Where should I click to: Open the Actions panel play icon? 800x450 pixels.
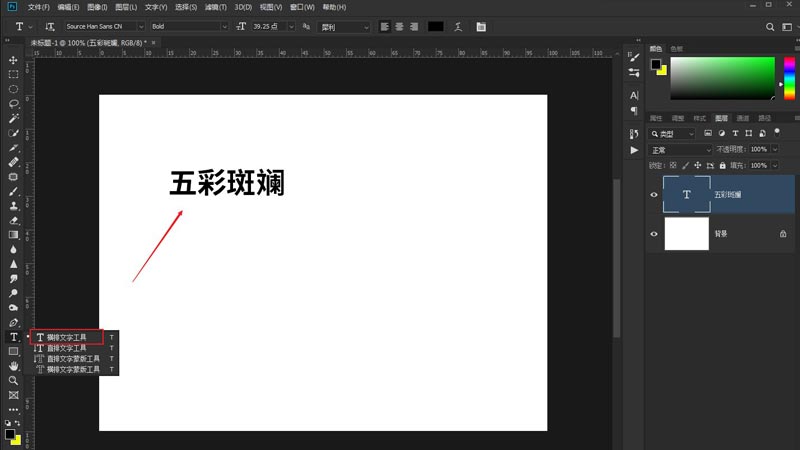click(x=634, y=151)
